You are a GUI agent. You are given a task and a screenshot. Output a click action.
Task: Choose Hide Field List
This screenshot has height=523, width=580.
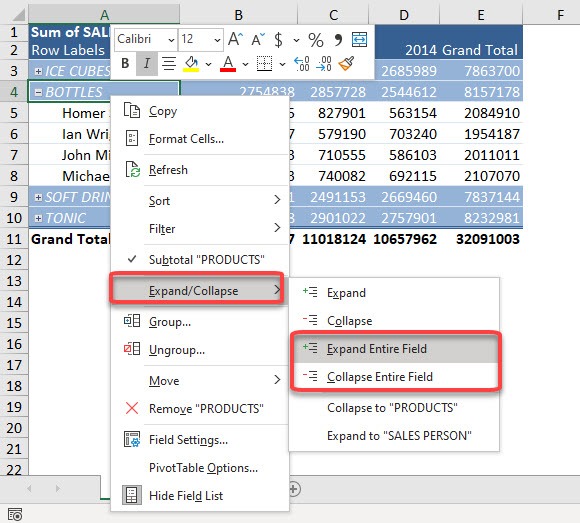point(200,495)
